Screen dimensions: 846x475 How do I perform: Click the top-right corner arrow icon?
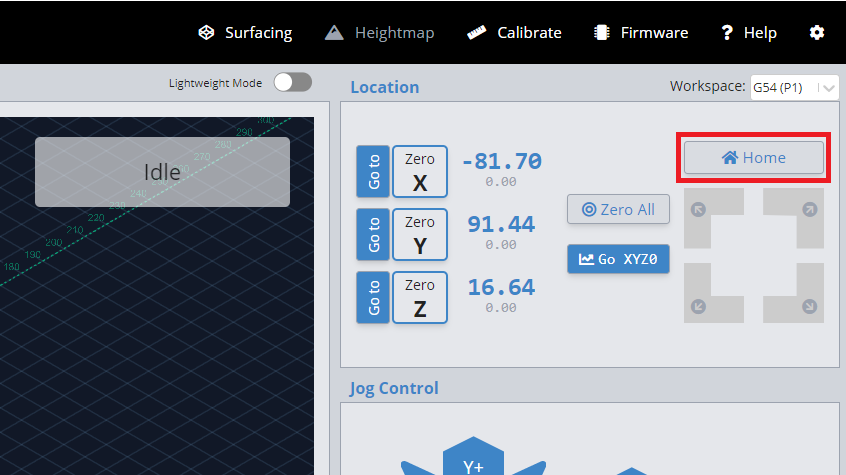pyautogui.click(x=809, y=209)
